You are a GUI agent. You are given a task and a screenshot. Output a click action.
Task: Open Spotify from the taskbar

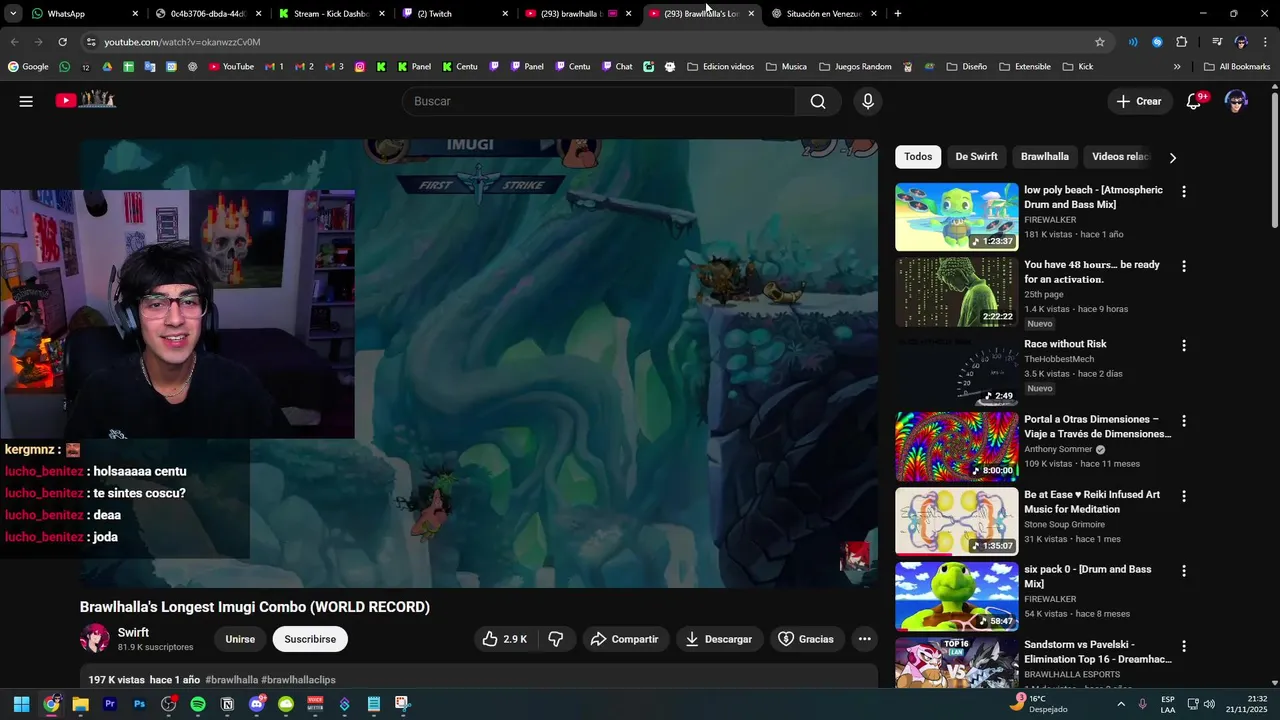tap(198, 704)
